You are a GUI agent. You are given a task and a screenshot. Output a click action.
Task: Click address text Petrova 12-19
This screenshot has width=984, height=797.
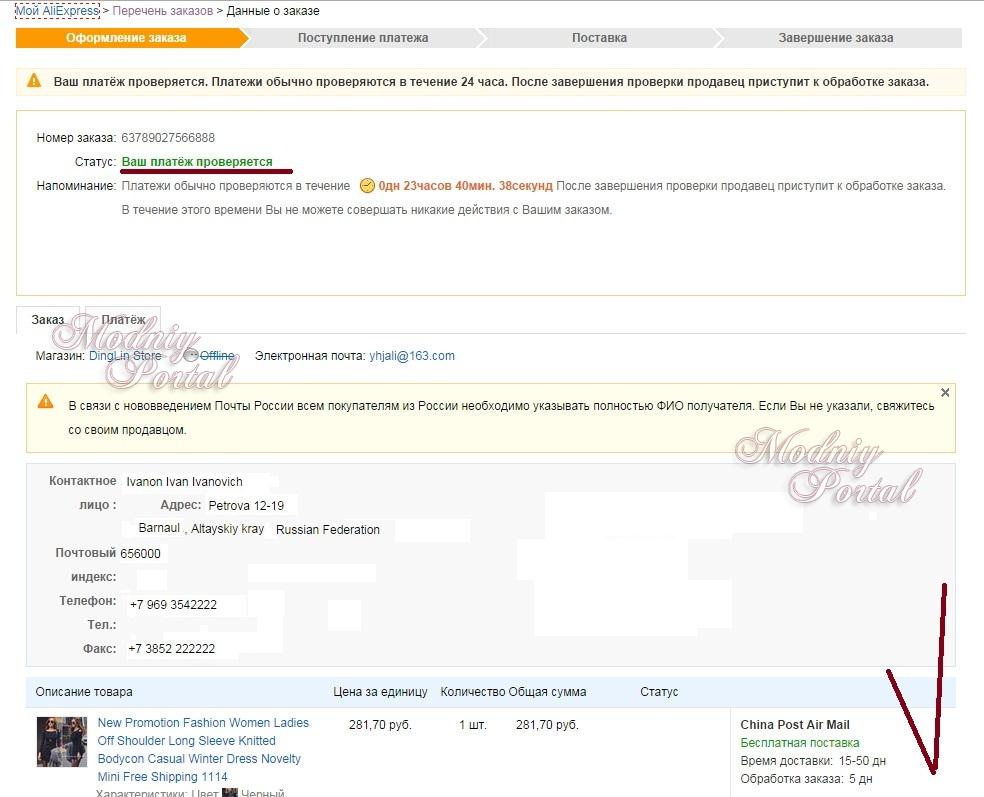tap(246, 506)
